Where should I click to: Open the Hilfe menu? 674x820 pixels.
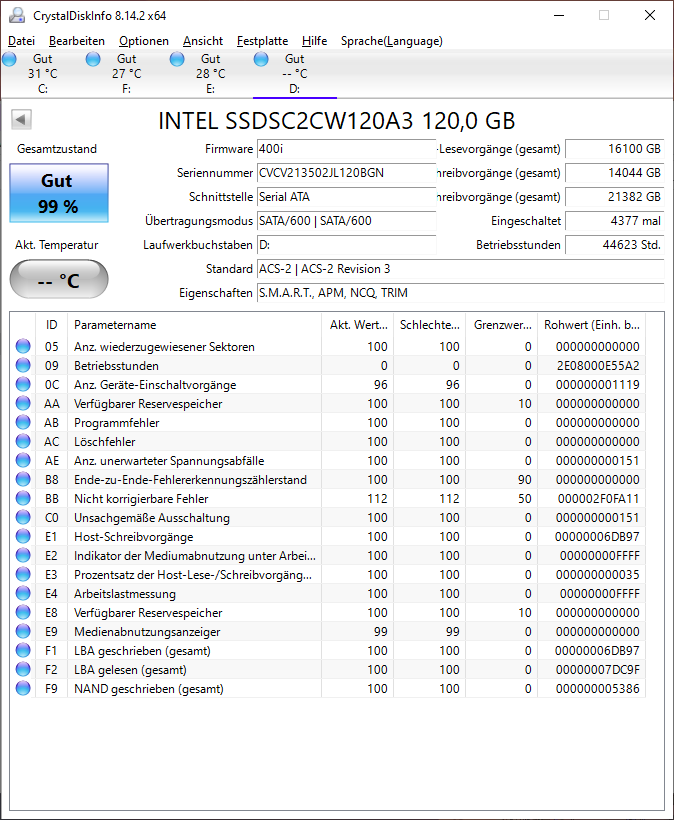tap(314, 41)
